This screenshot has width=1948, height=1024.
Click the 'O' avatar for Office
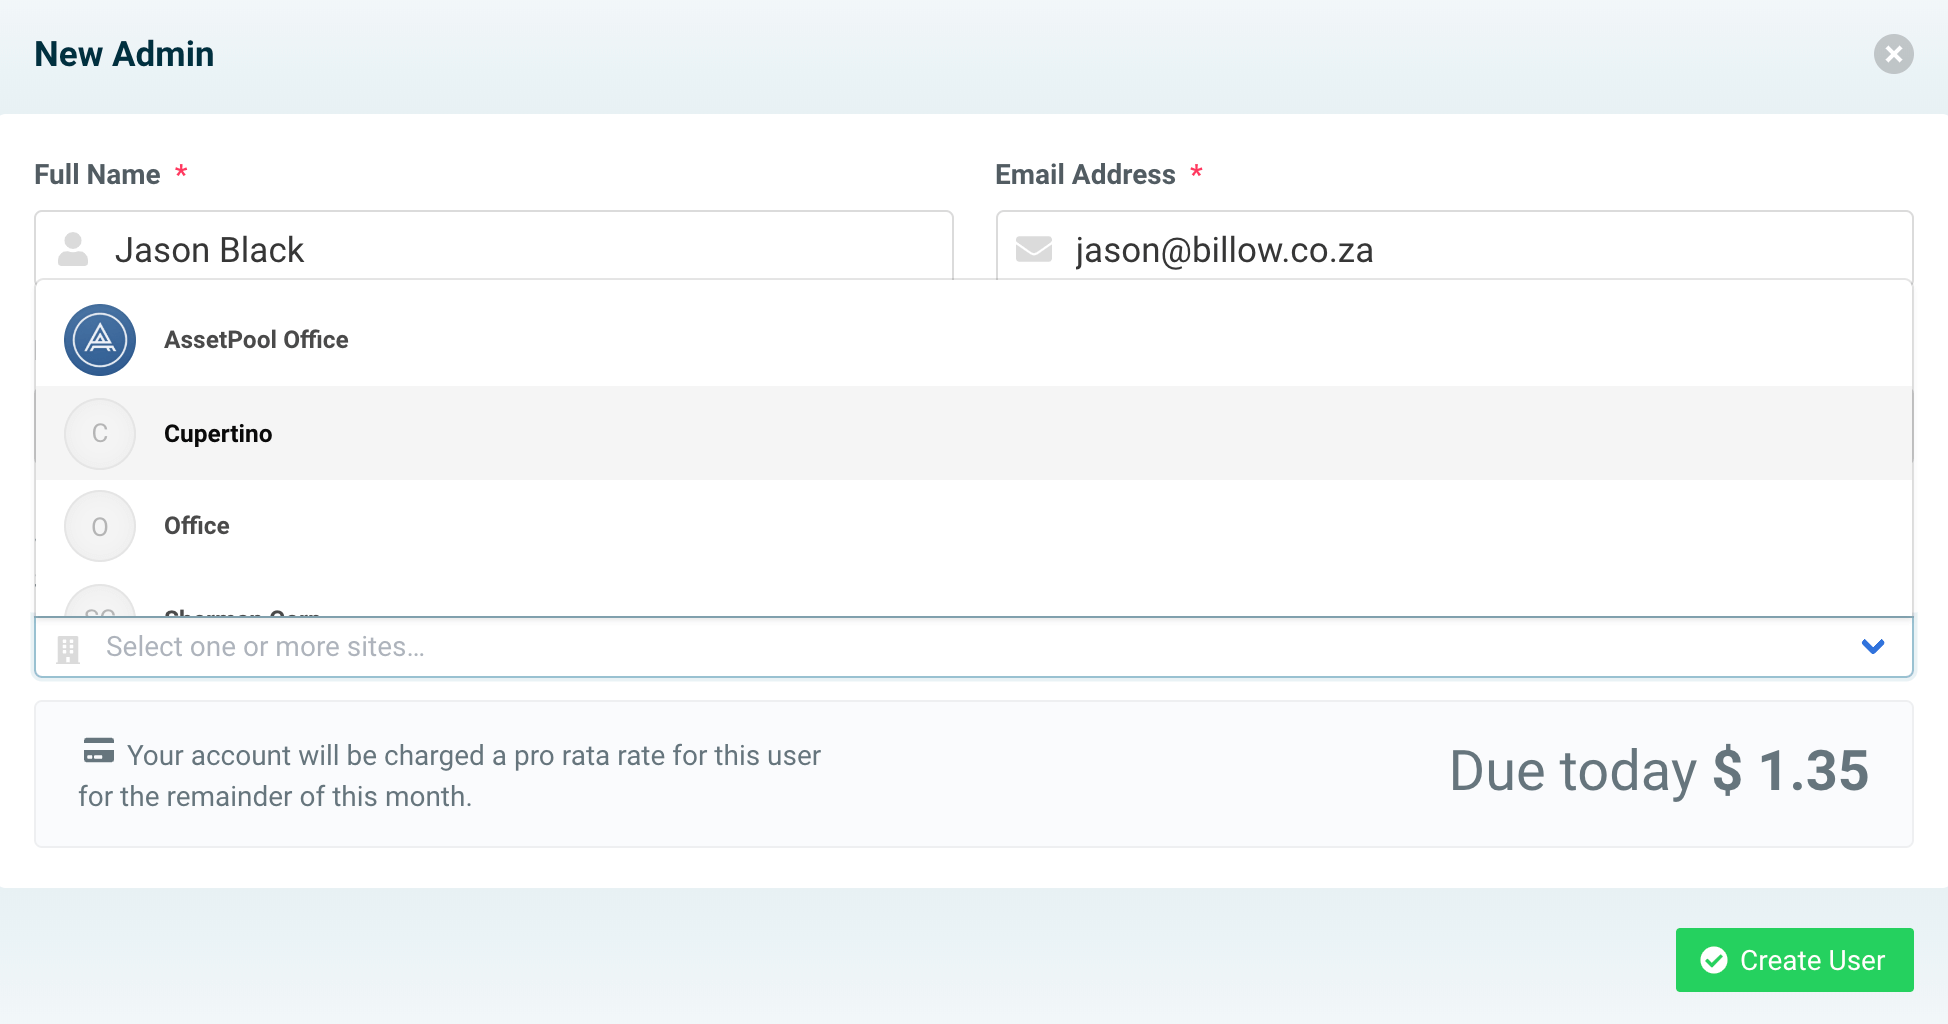[99, 525]
